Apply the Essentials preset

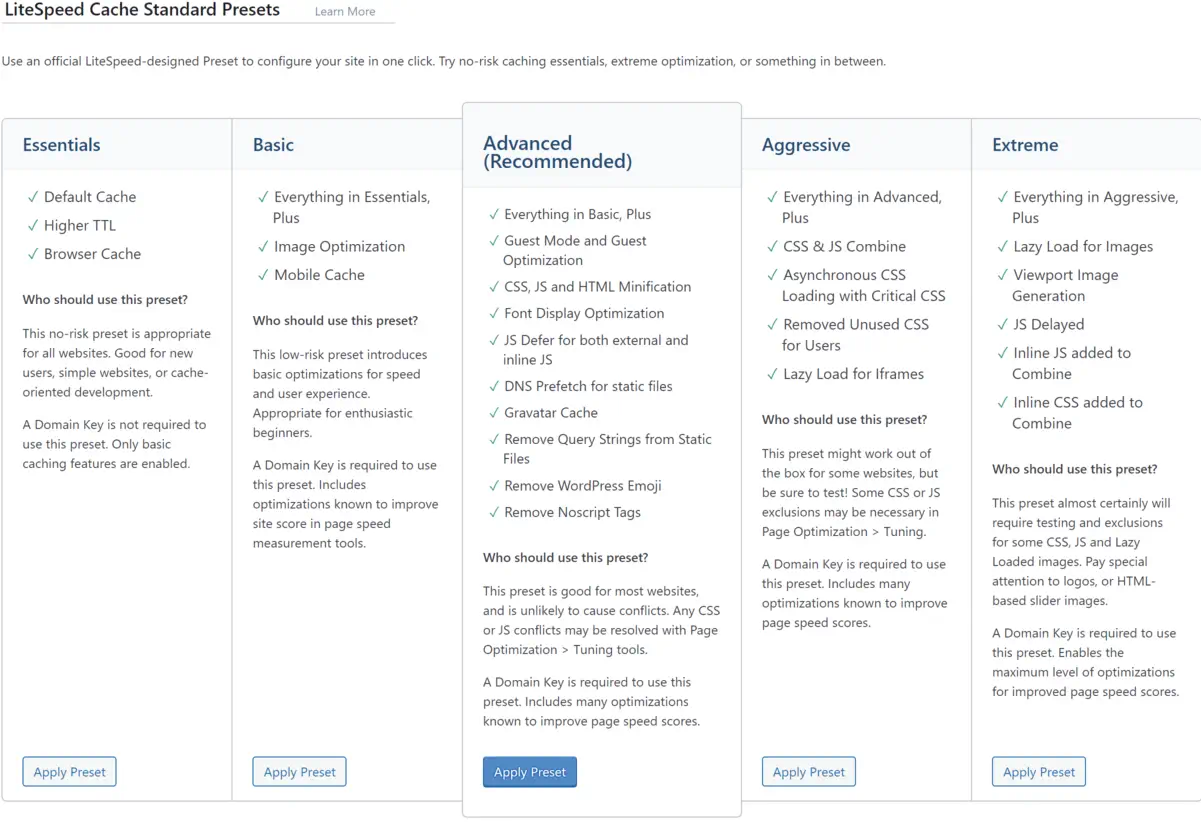click(69, 771)
